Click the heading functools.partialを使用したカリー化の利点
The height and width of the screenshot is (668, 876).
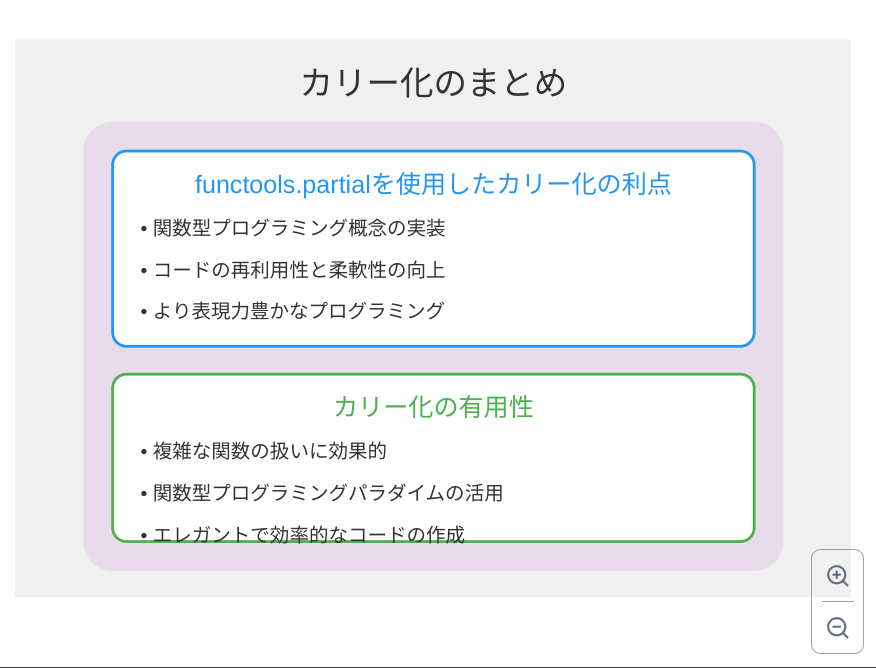432,184
